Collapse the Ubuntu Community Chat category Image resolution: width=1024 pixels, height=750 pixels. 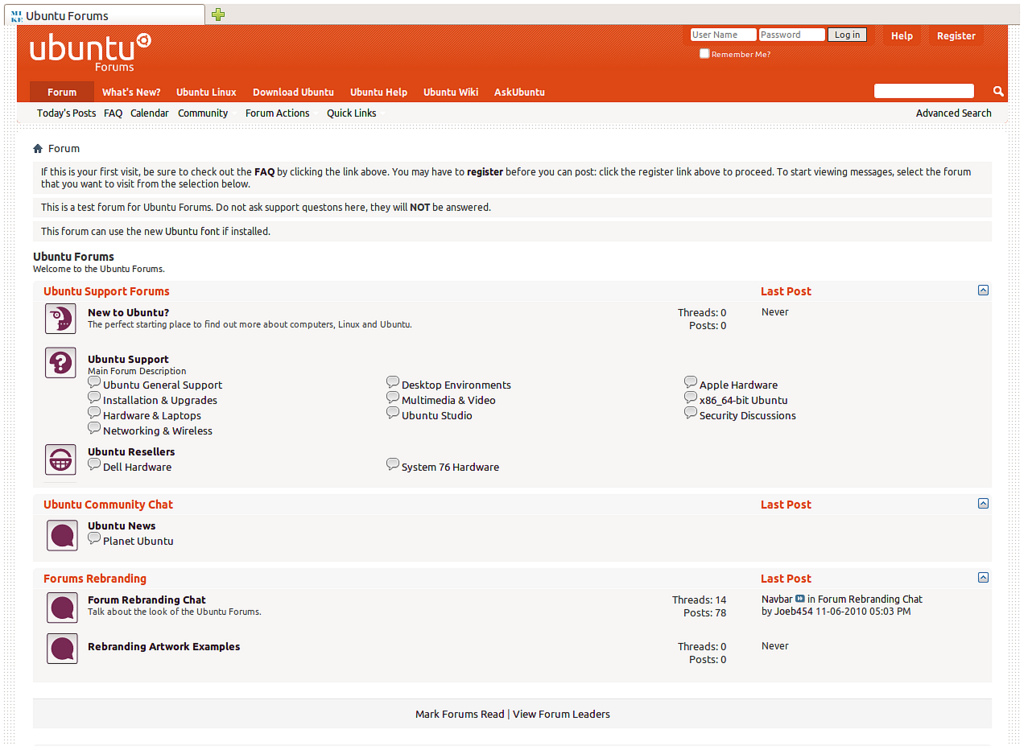point(983,504)
